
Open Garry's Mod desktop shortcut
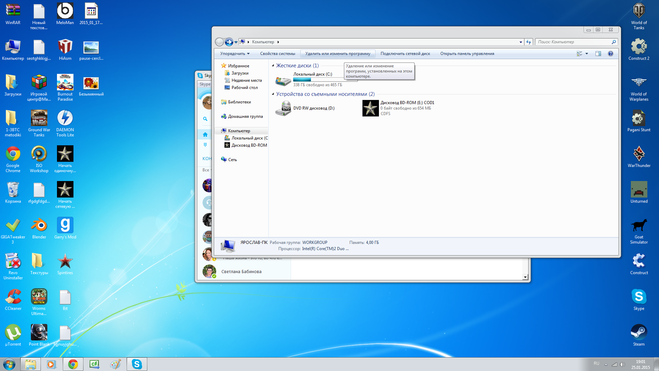click(65, 228)
